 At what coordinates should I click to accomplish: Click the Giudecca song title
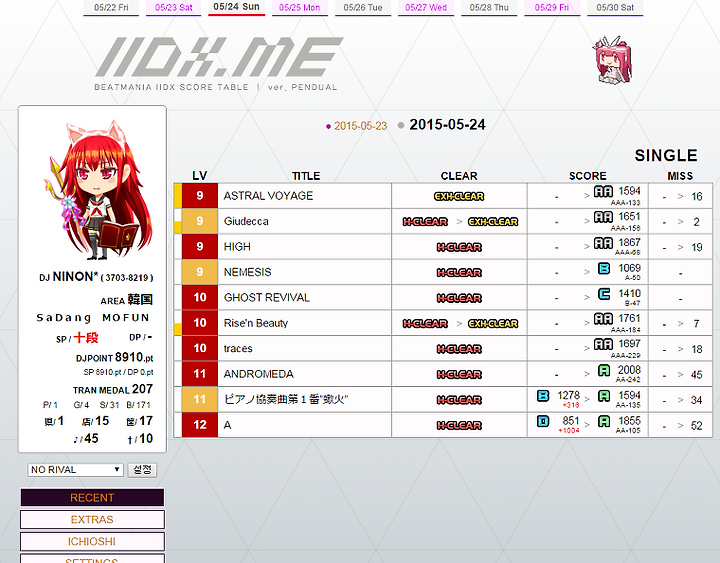(x=246, y=221)
